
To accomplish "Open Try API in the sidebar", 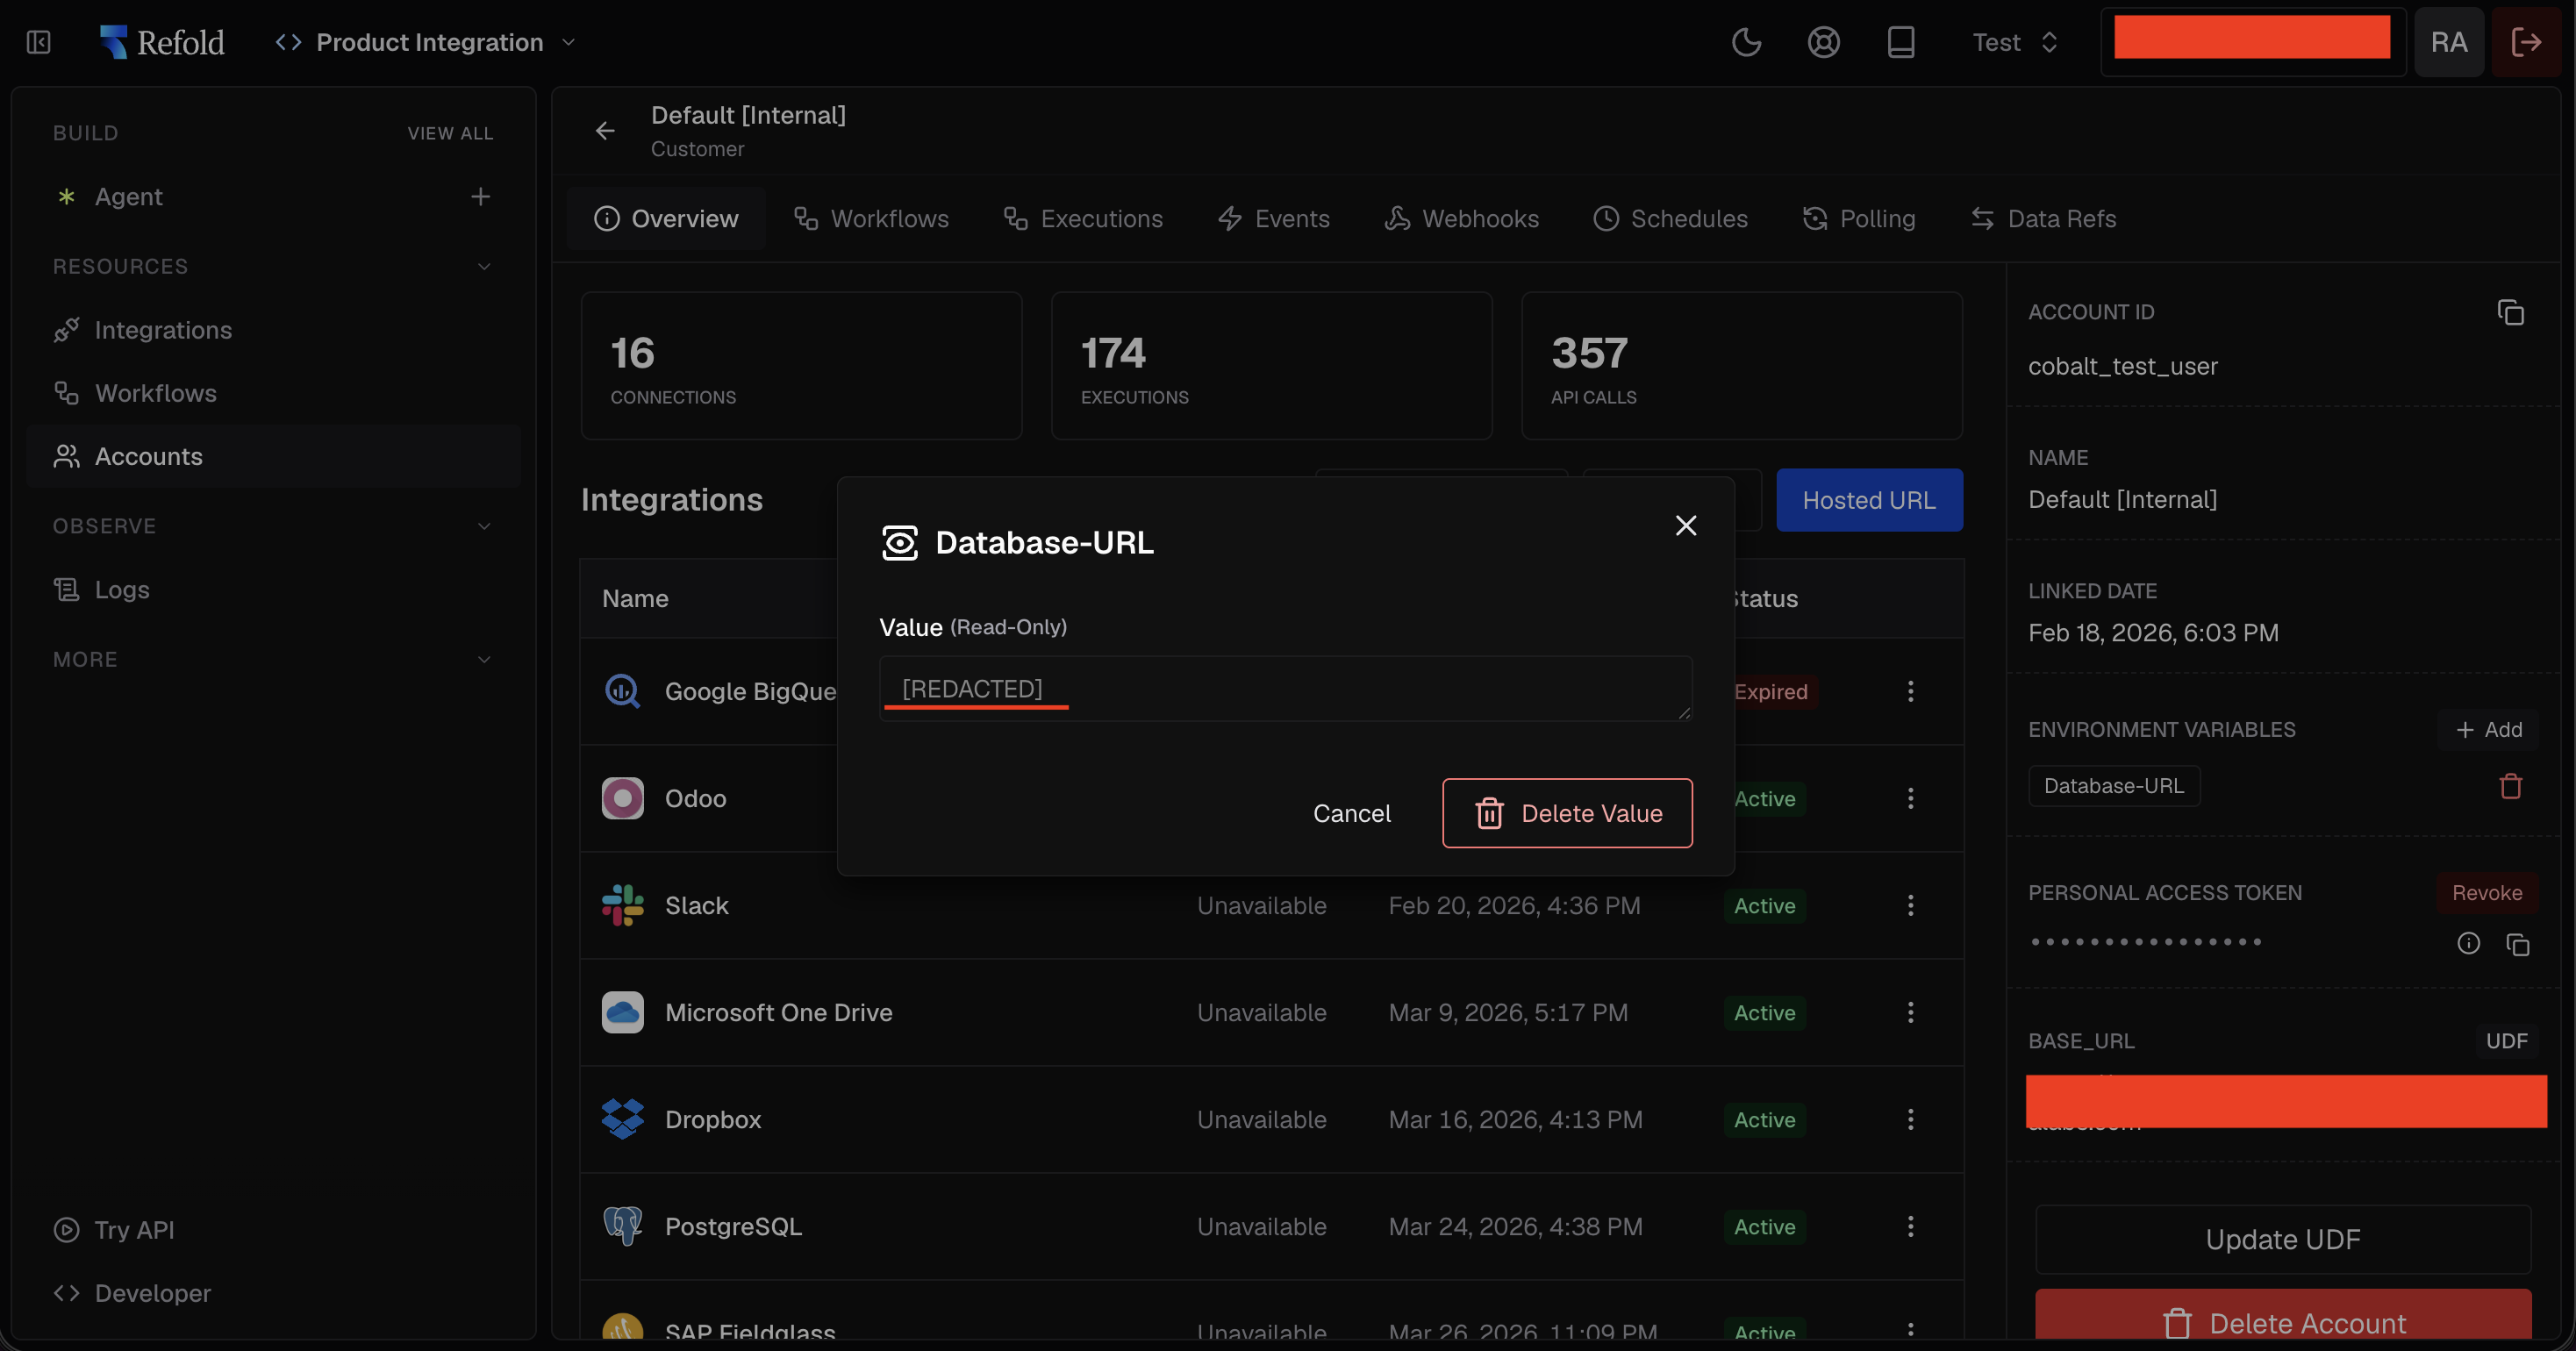I will click(114, 1230).
